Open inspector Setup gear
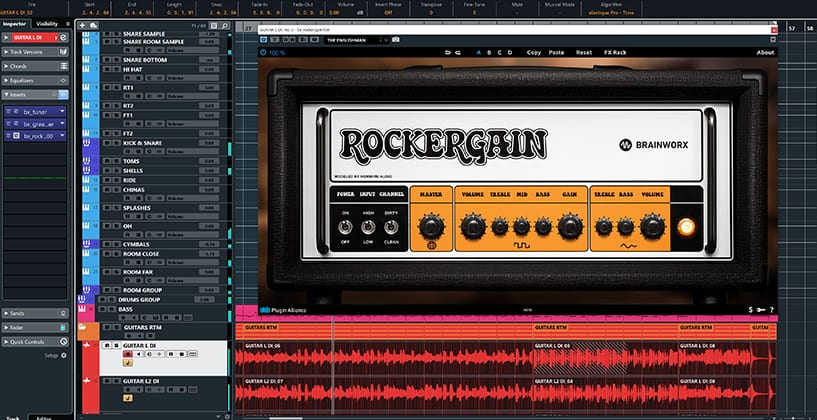The width and height of the screenshot is (817, 420). 64,355
